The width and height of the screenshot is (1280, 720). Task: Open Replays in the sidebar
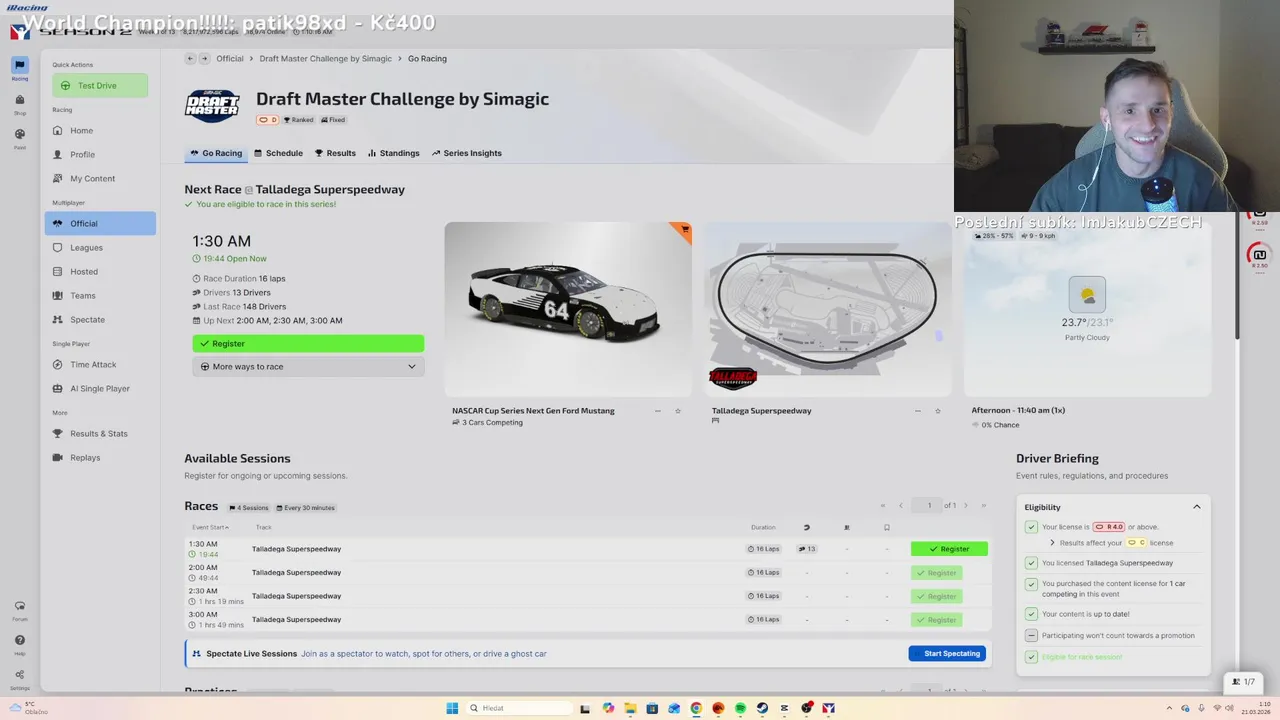click(x=100, y=457)
